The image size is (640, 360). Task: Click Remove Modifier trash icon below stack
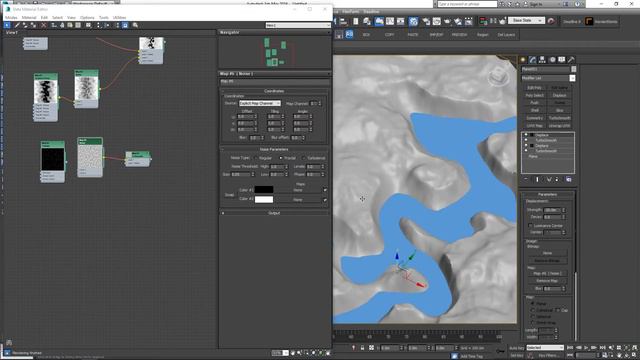click(x=557, y=180)
